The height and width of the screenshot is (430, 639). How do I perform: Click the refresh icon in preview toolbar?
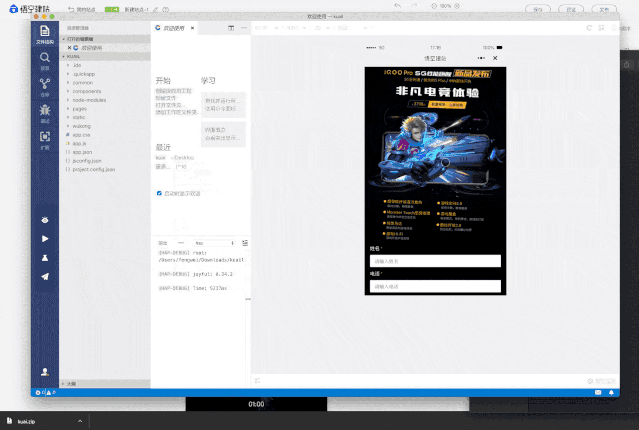coord(589,28)
